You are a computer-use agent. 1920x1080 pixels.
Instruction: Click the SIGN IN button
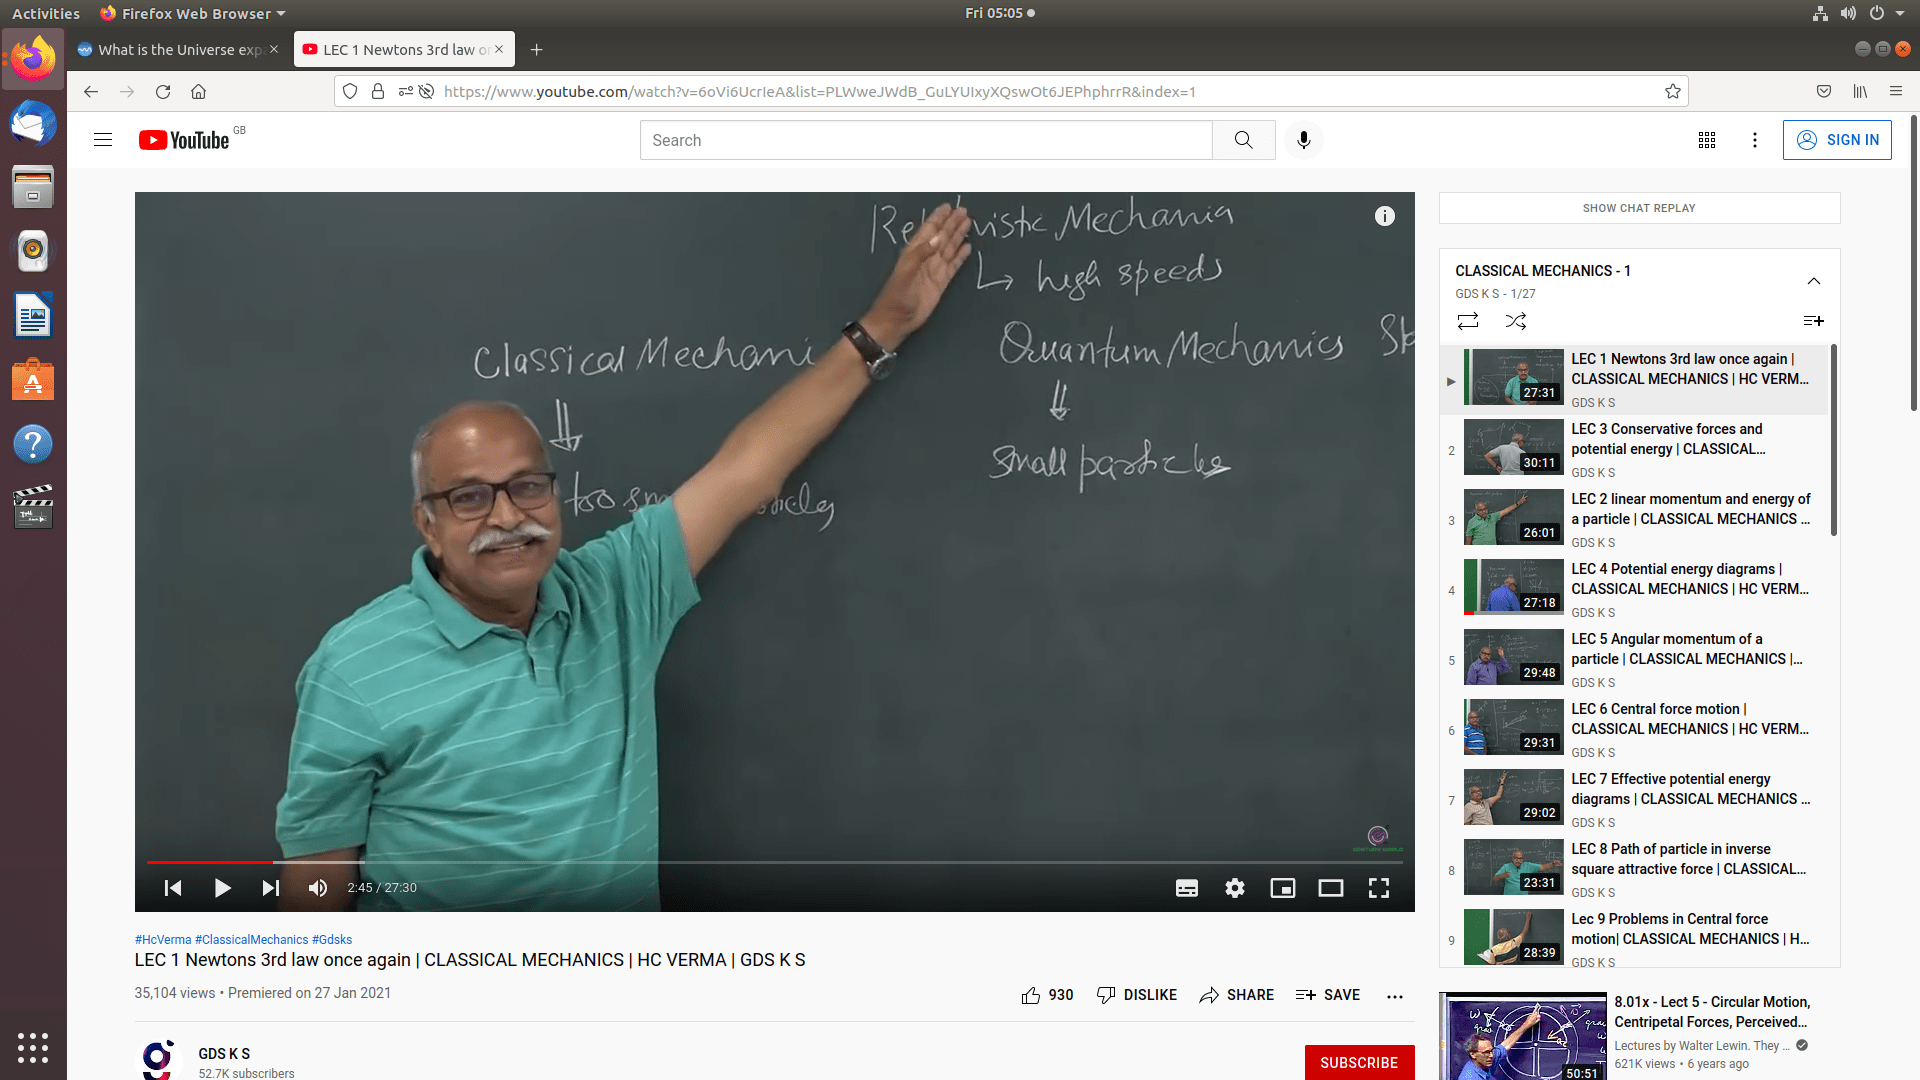pyautogui.click(x=1837, y=140)
